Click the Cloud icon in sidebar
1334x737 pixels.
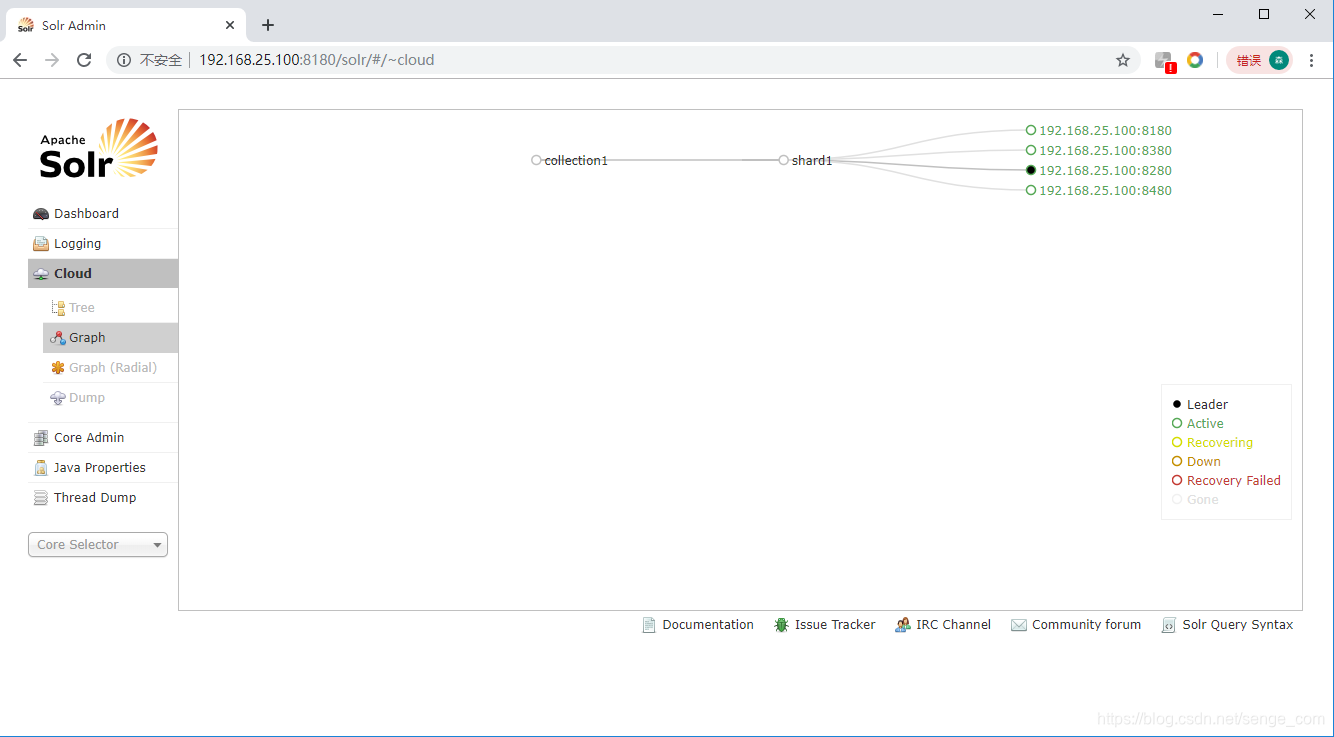41,274
